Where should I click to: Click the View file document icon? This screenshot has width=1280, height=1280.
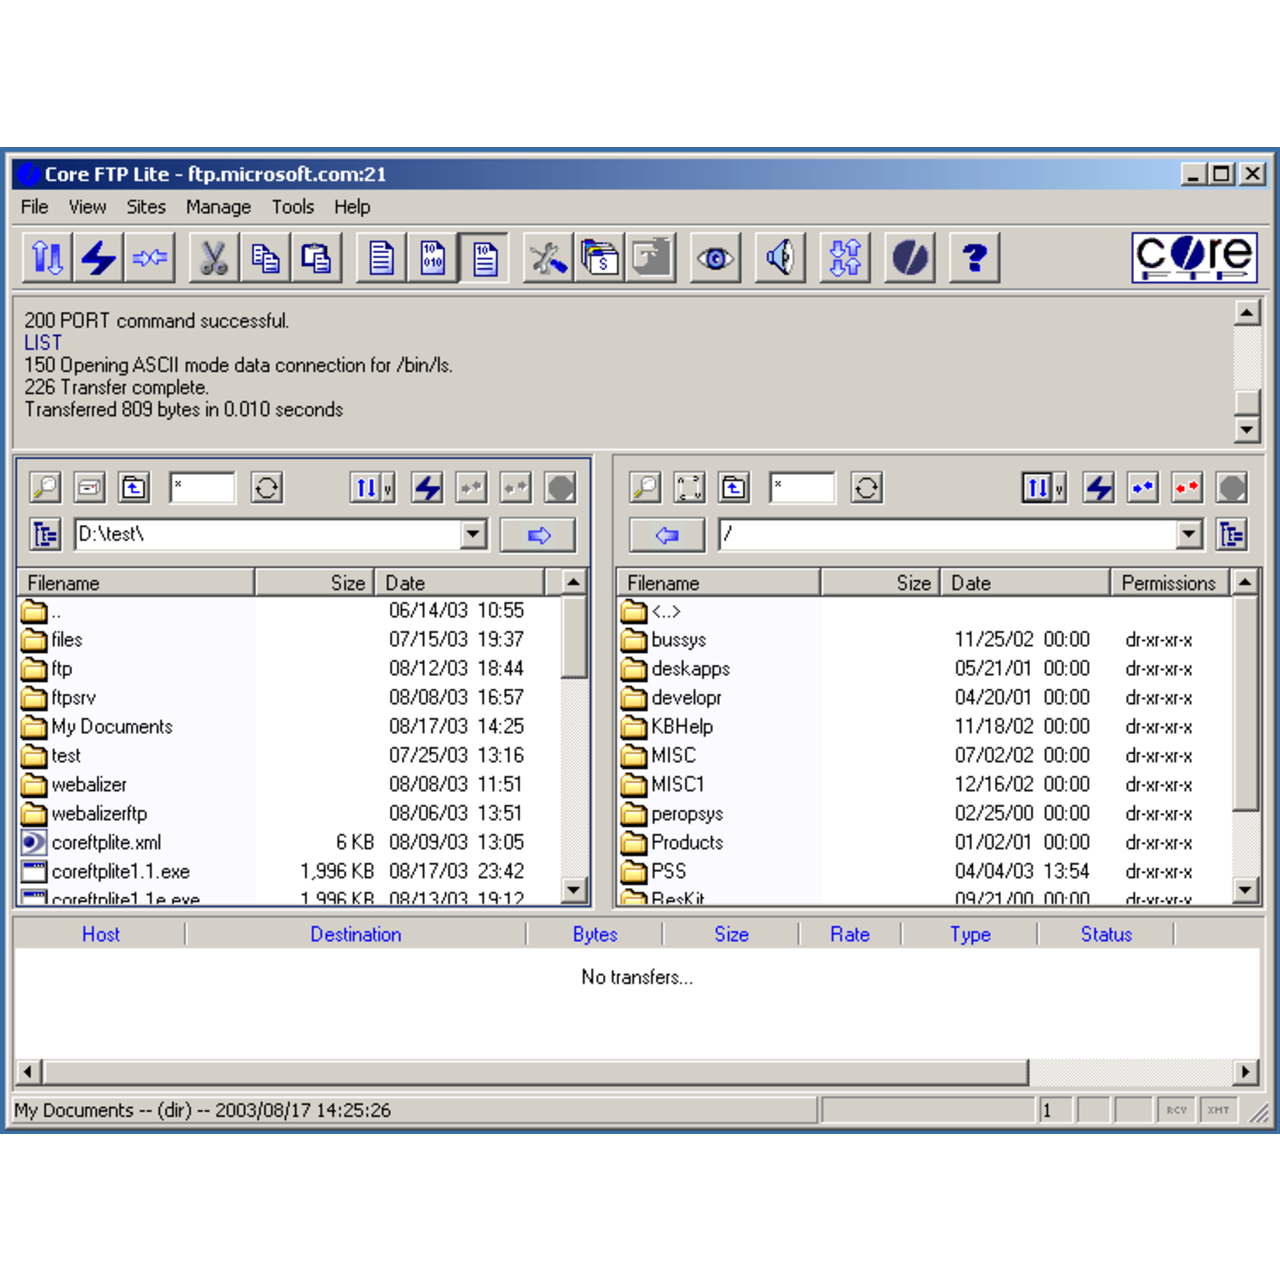(x=381, y=258)
